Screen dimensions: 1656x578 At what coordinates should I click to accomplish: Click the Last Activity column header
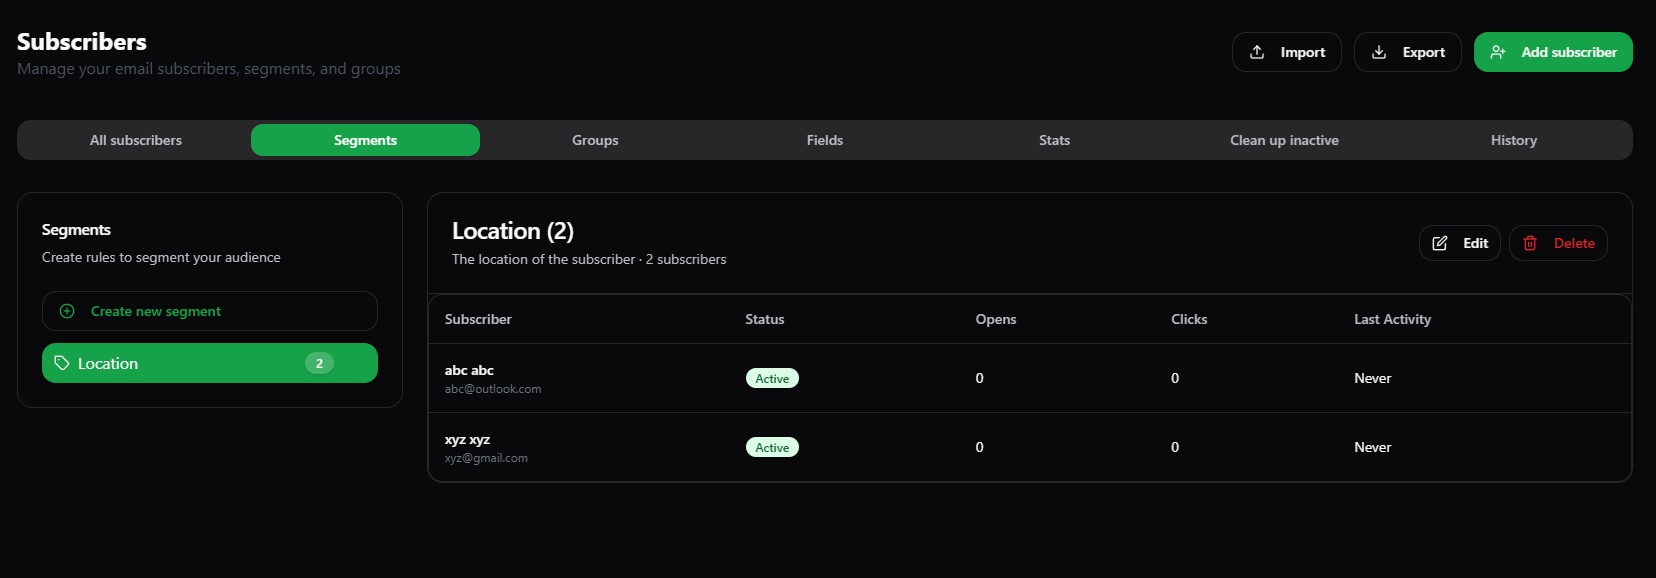coord(1392,319)
